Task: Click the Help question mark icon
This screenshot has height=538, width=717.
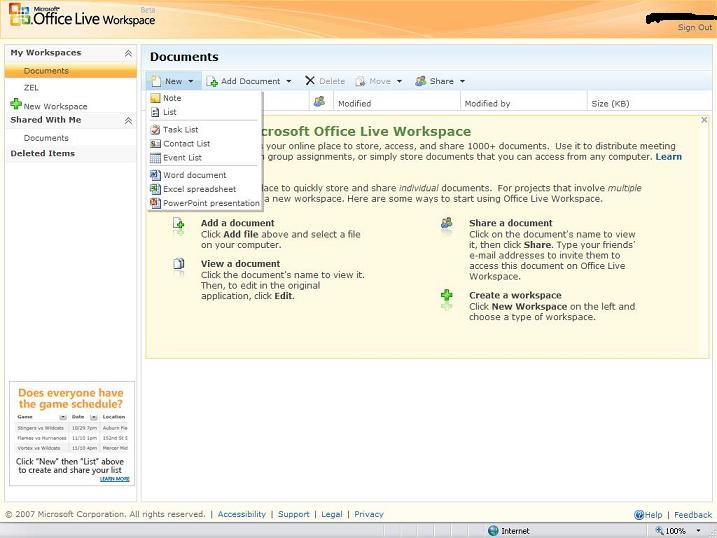Action: coord(639,515)
